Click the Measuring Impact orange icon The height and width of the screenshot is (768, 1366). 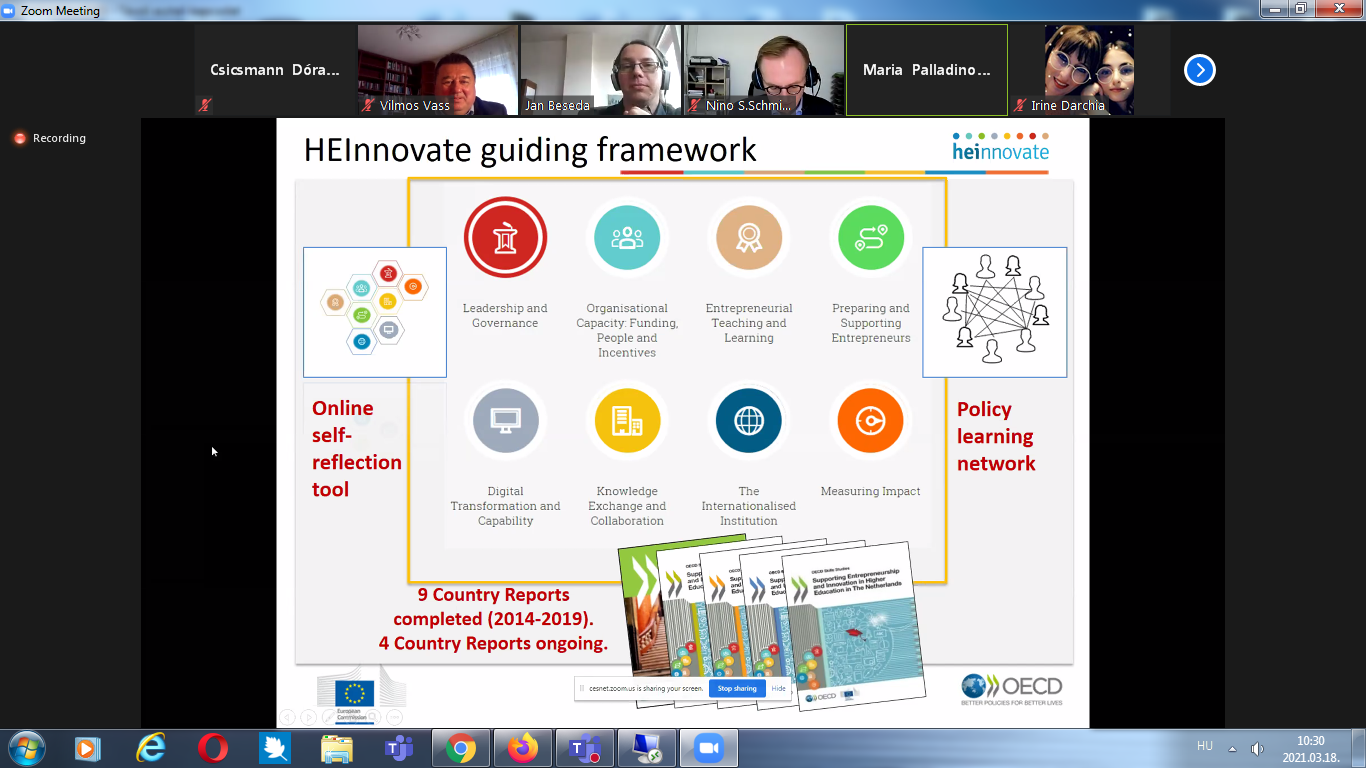coord(870,421)
